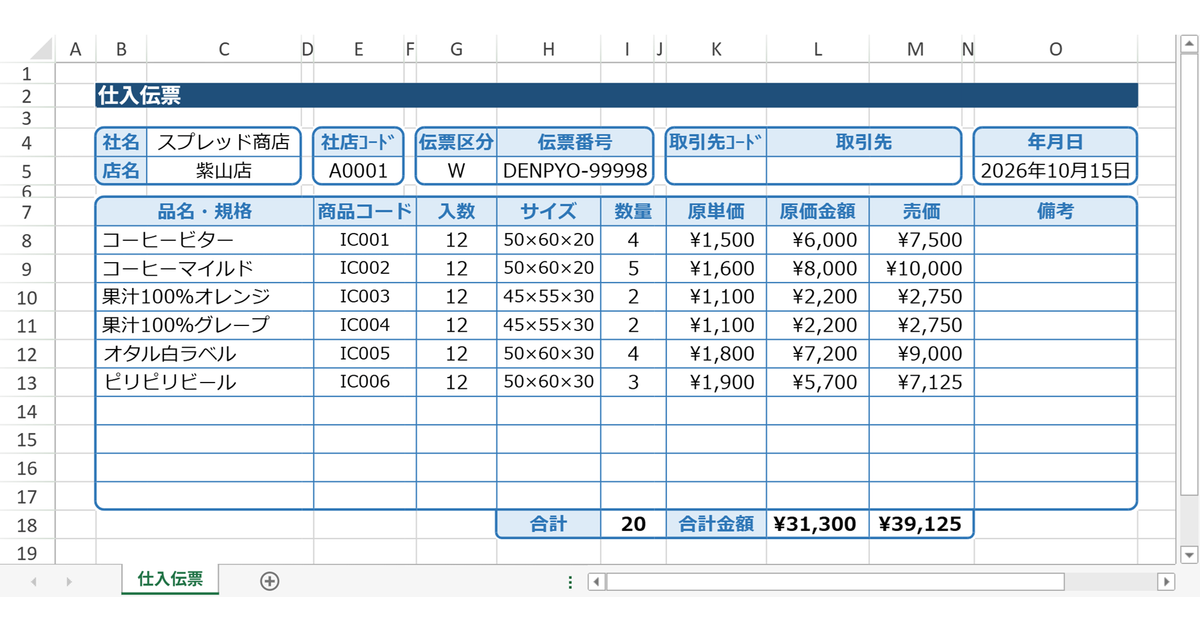Select column H header
1200x630 pixels.
click(x=548, y=49)
